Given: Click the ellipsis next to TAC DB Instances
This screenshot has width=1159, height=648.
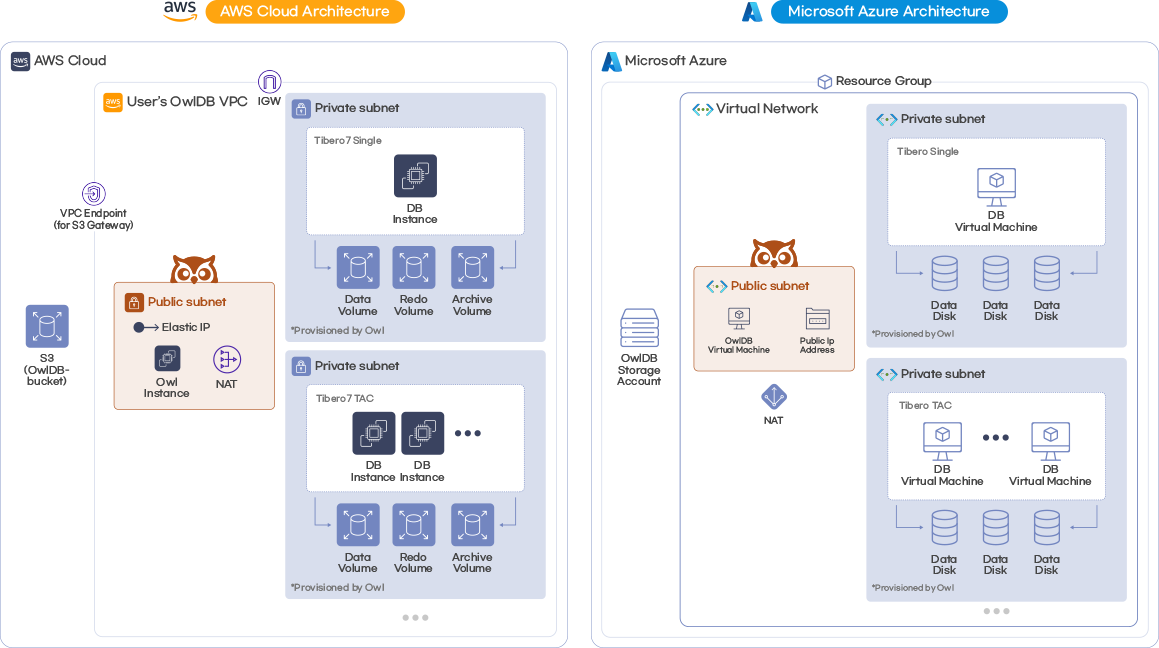Looking at the screenshot, I should (x=468, y=433).
